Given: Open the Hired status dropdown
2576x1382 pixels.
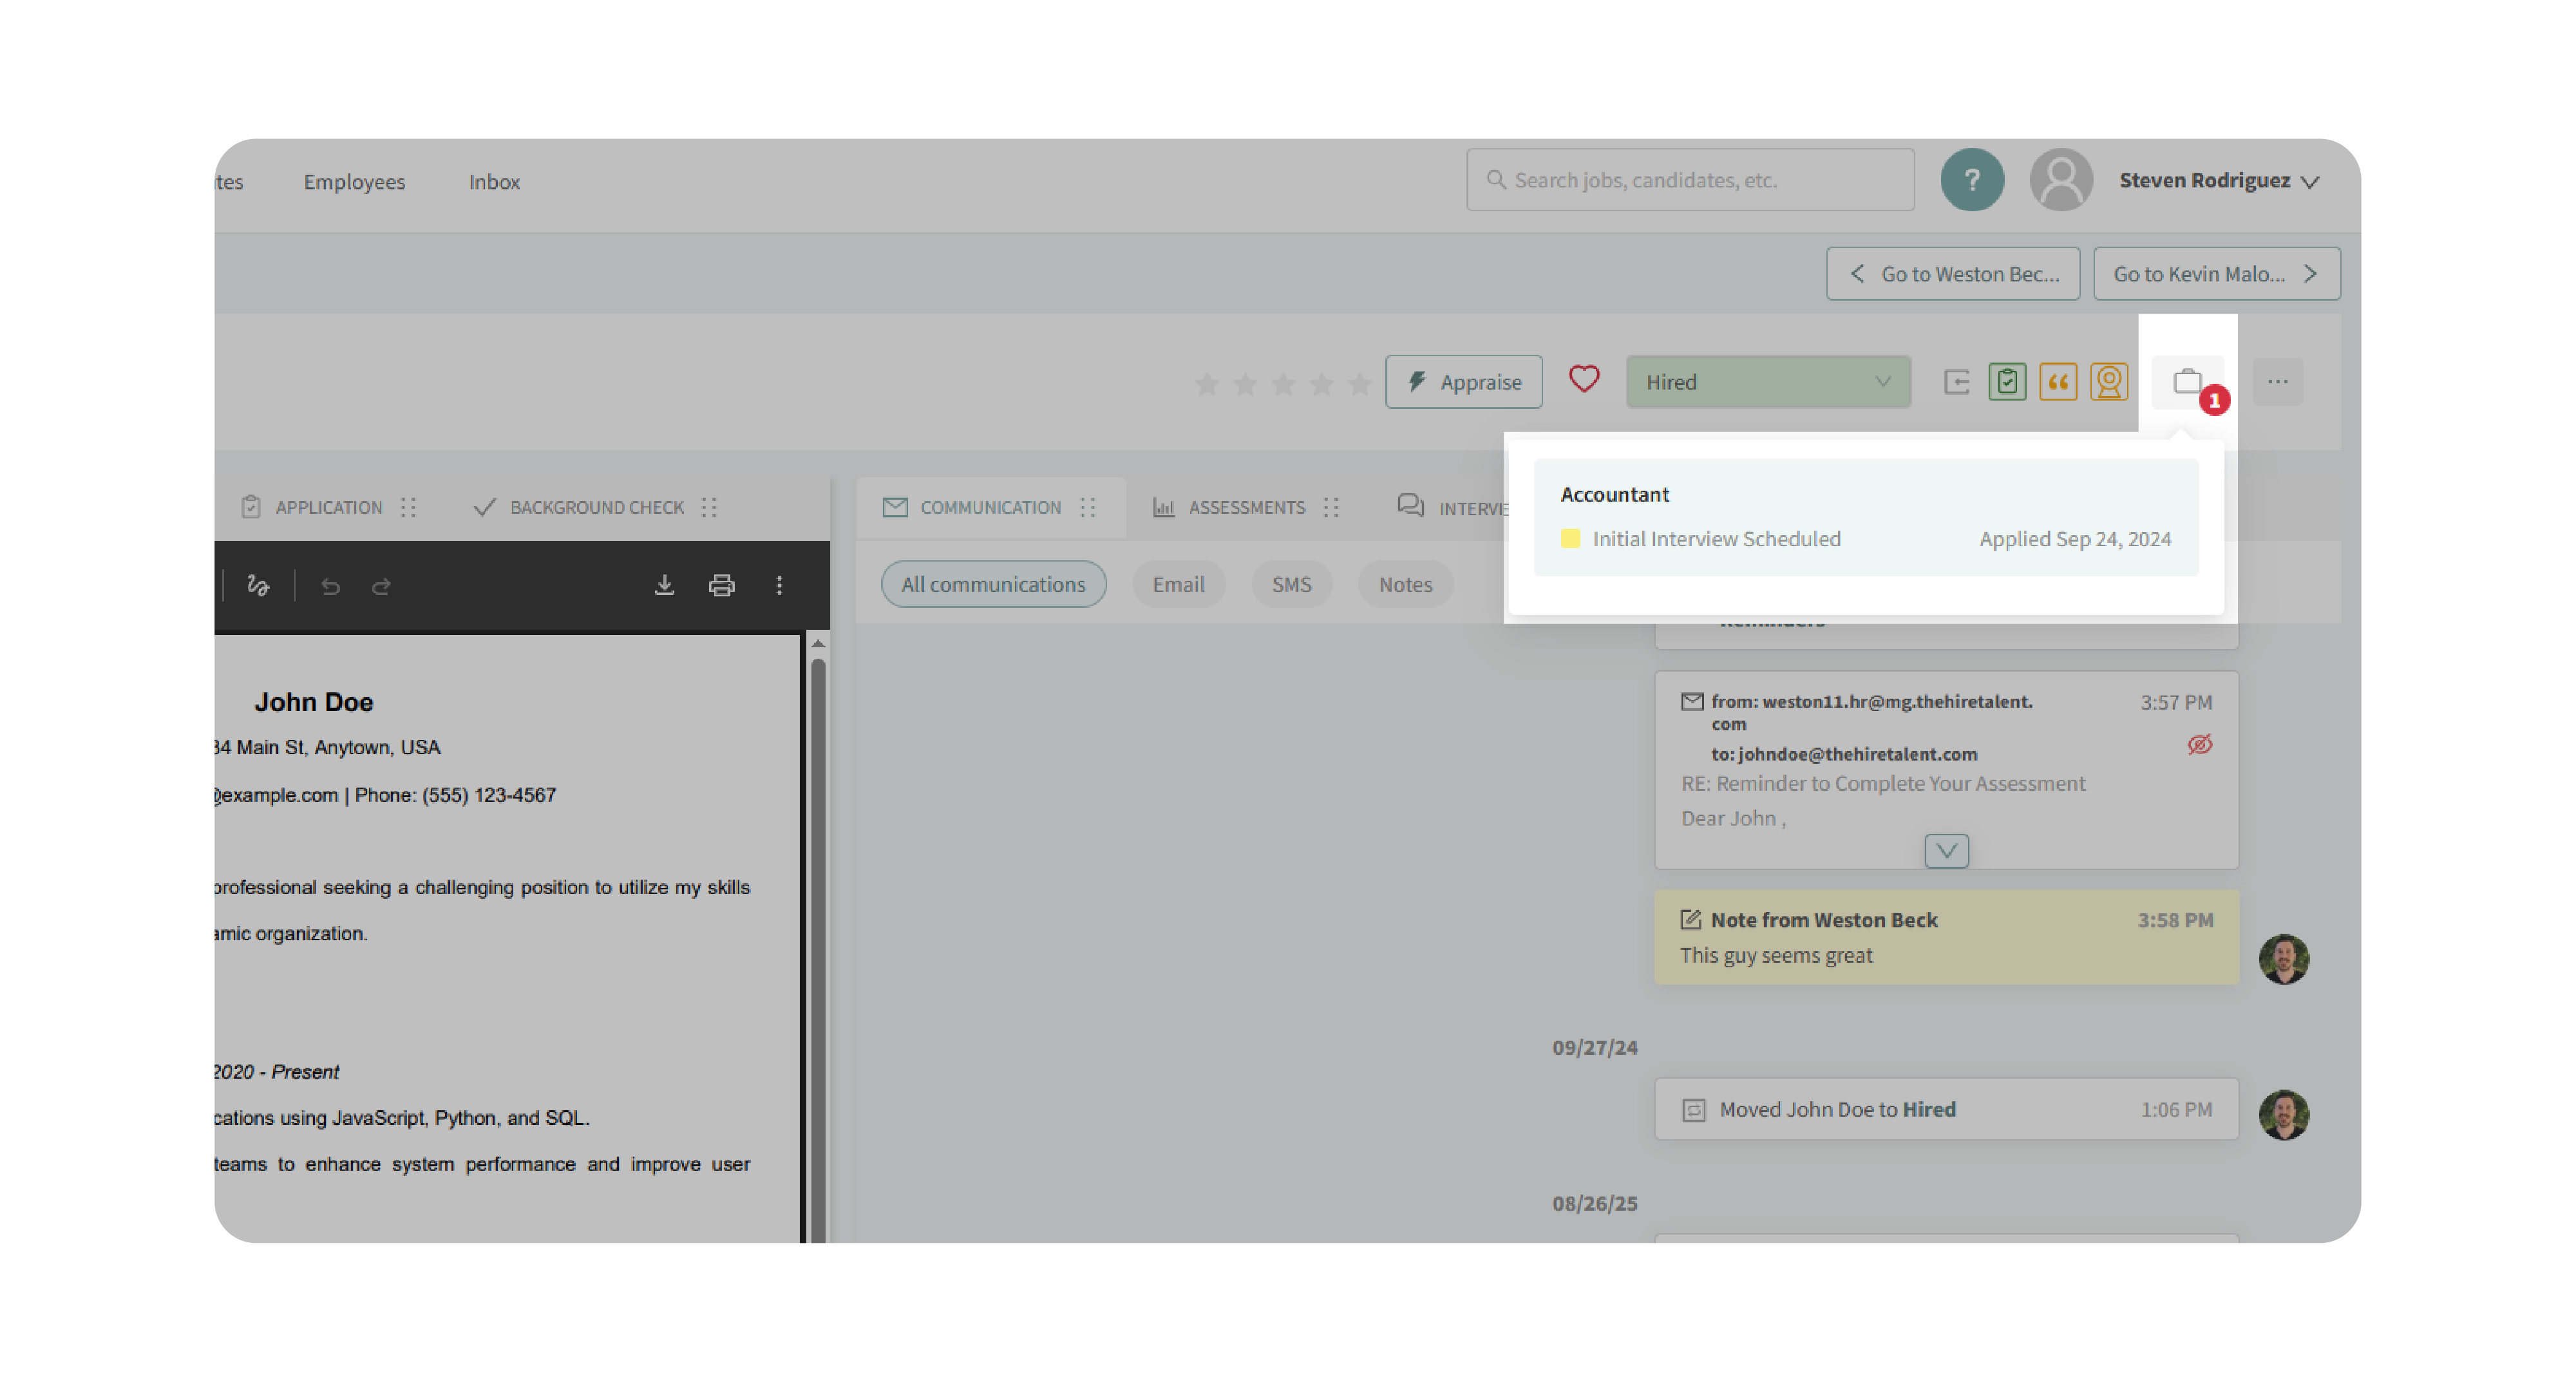Looking at the screenshot, I should pos(1767,381).
